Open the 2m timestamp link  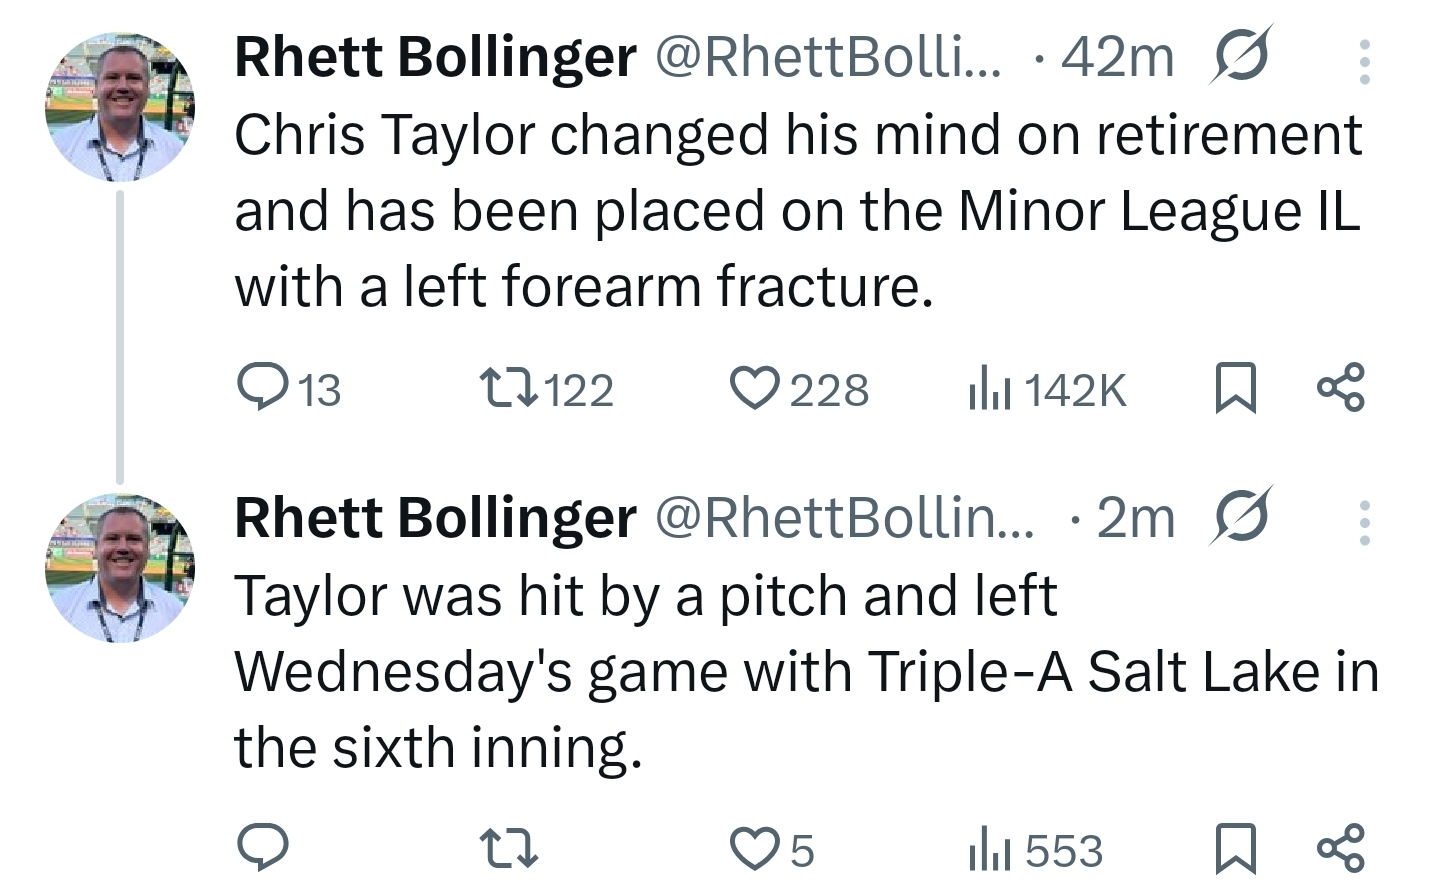[1136, 517]
